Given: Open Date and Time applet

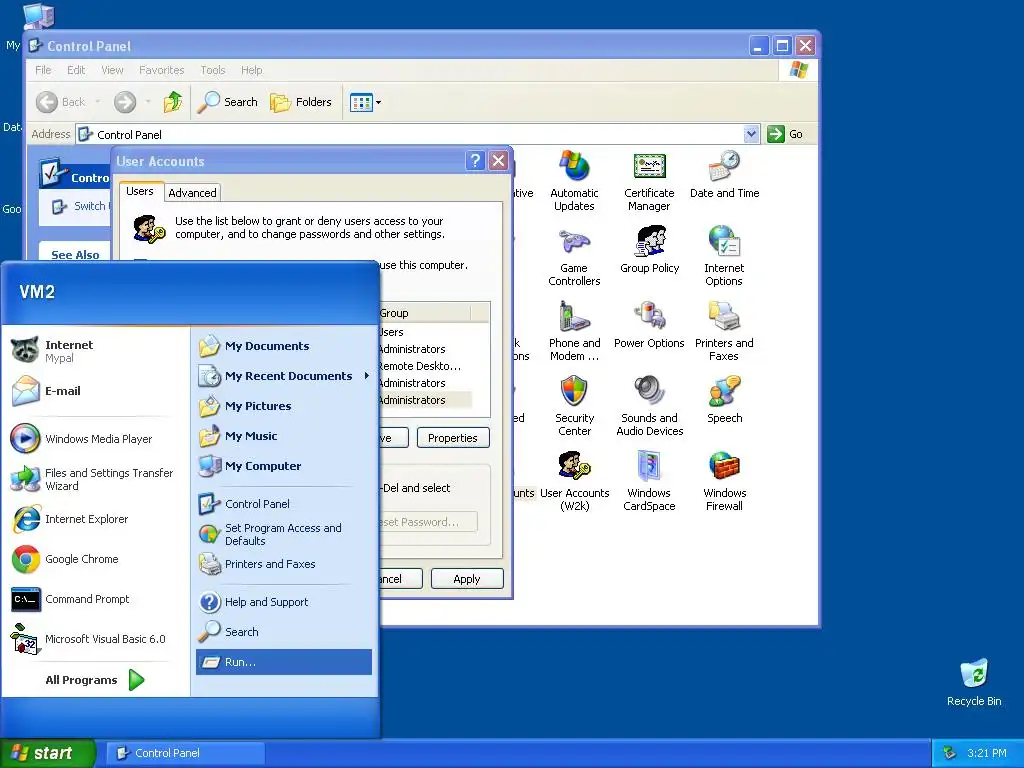Looking at the screenshot, I should 724,175.
